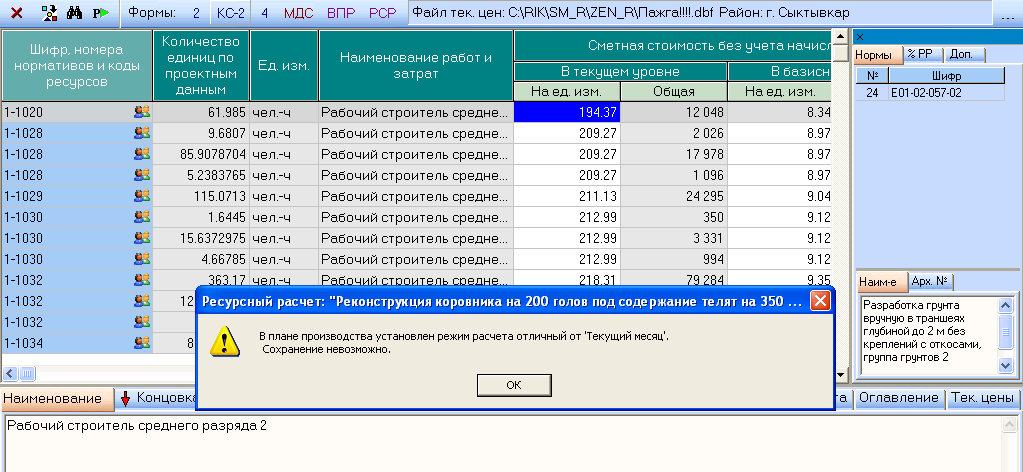1023x472 pixels.
Task: Switch to the Арх. № tab
Action: tap(931, 282)
